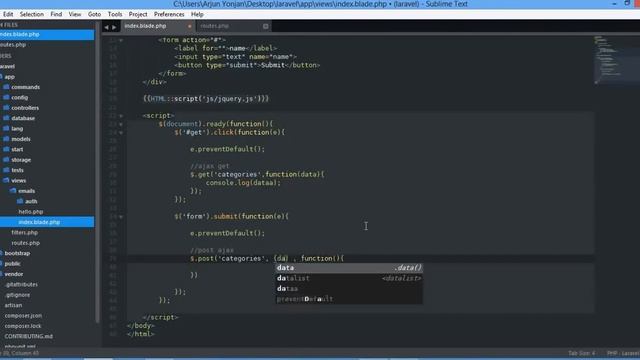Viewport: 640px width, 360px height.
Task: Choose 'datalist' autocomplete suggestion
Action: click(349, 278)
